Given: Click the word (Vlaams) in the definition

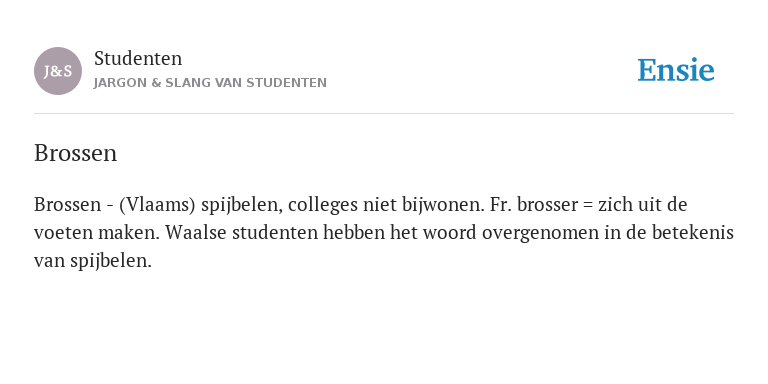Looking at the screenshot, I should pyautogui.click(x=157, y=205).
